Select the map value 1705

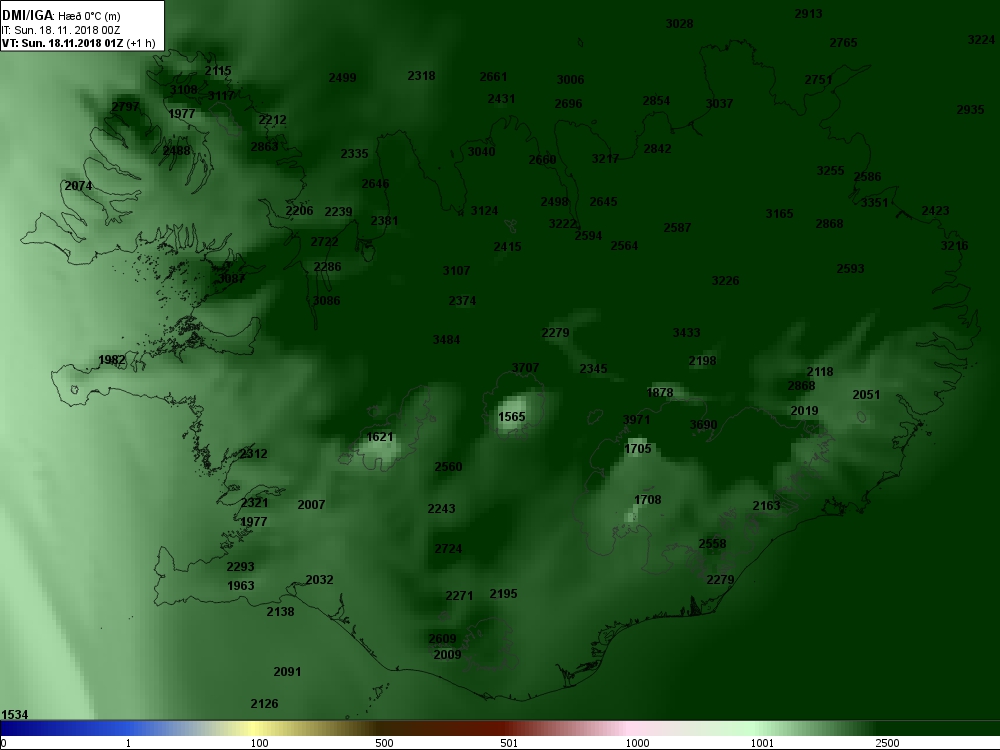638,449
